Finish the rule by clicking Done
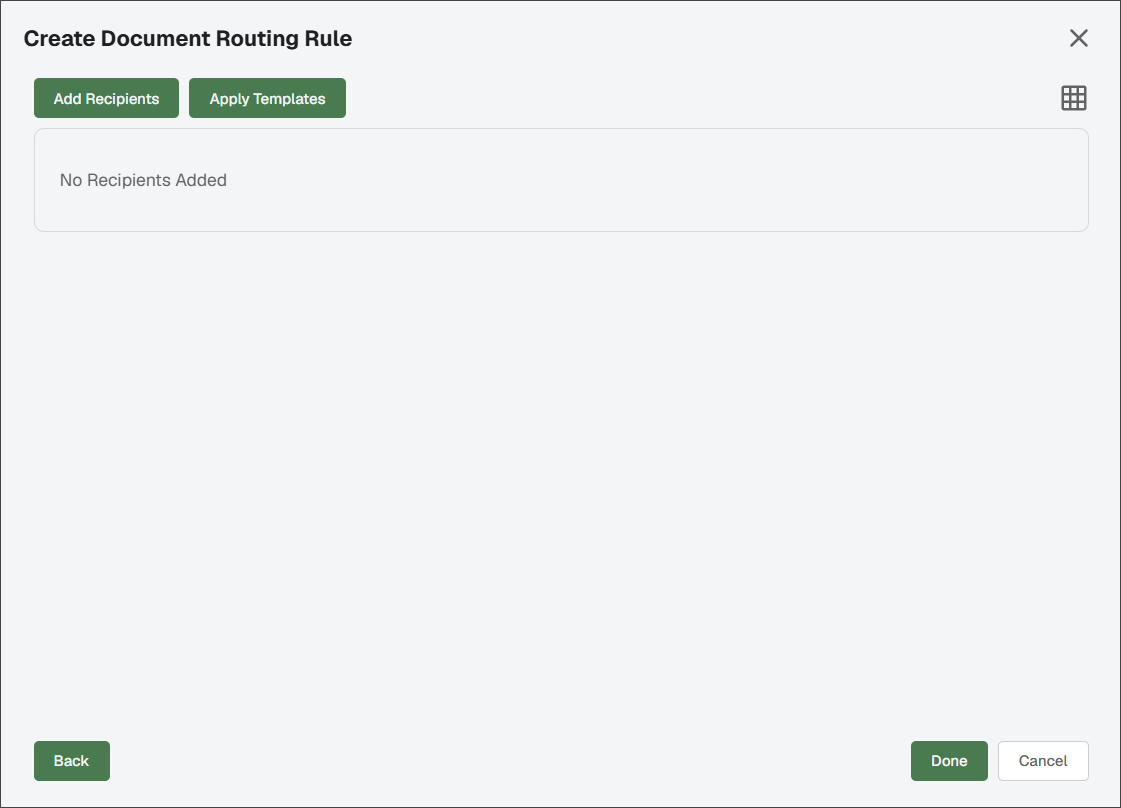Viewport: 1121px width, 808px height. point(949,761)
